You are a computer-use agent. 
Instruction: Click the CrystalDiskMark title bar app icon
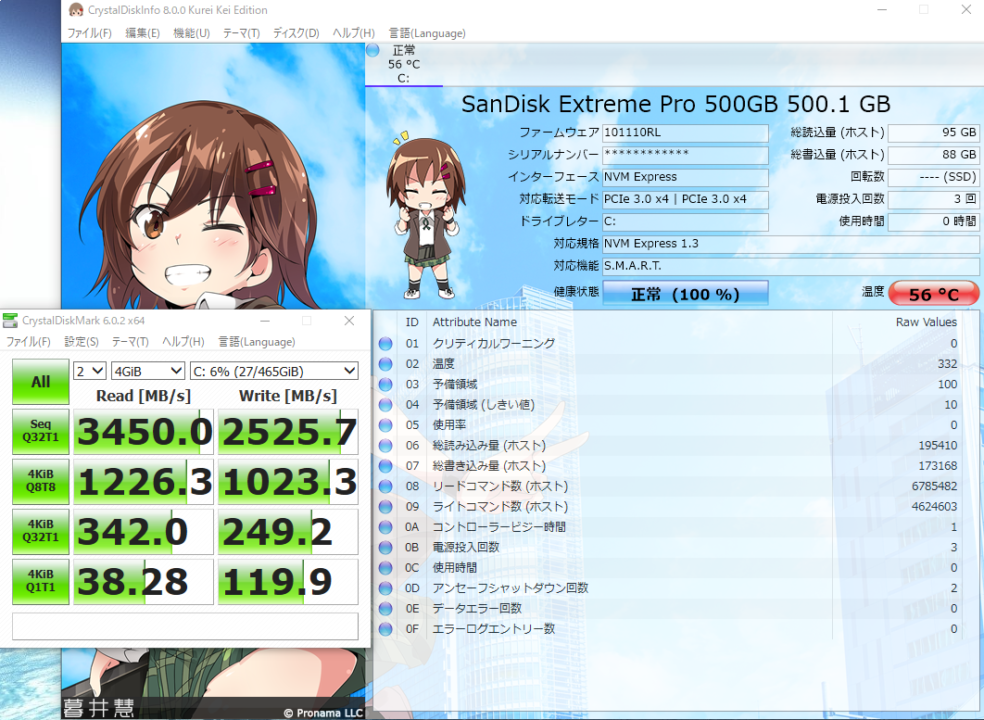[10, 321]
